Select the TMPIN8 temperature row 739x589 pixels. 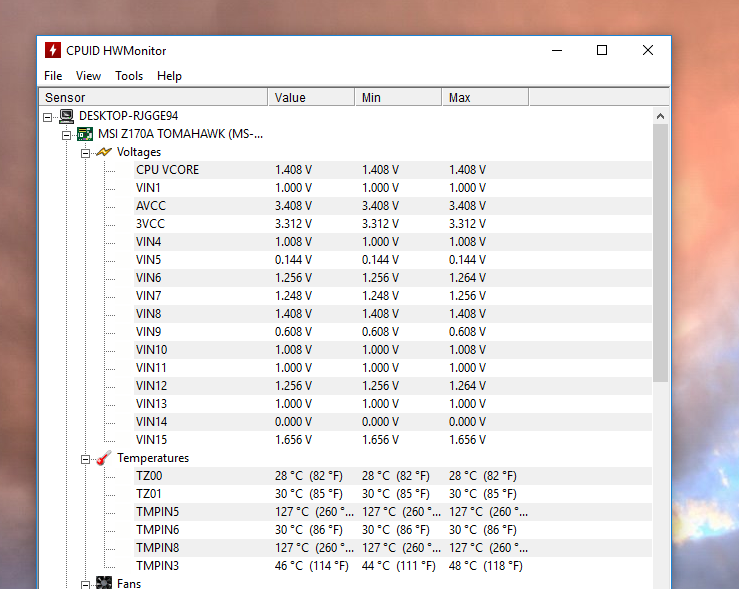click(x=393, y=548)
